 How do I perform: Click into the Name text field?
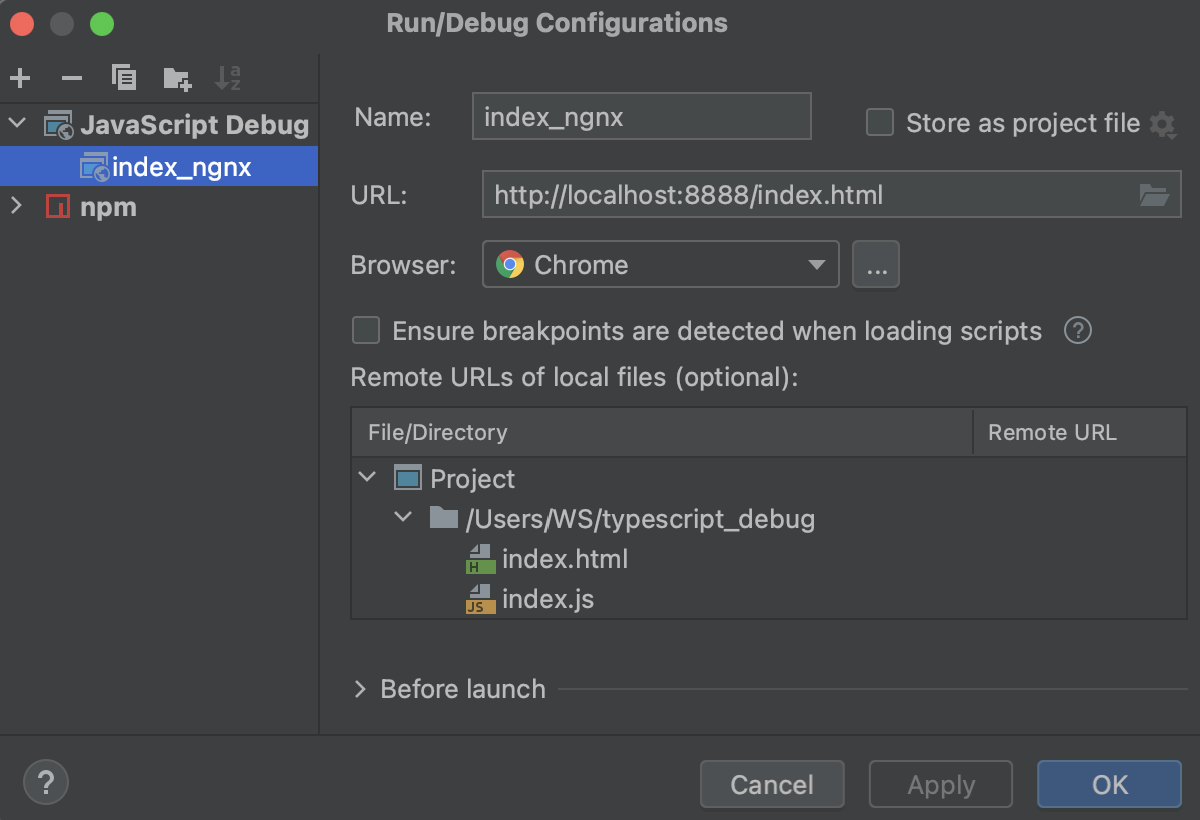click(x=641, y=117)
